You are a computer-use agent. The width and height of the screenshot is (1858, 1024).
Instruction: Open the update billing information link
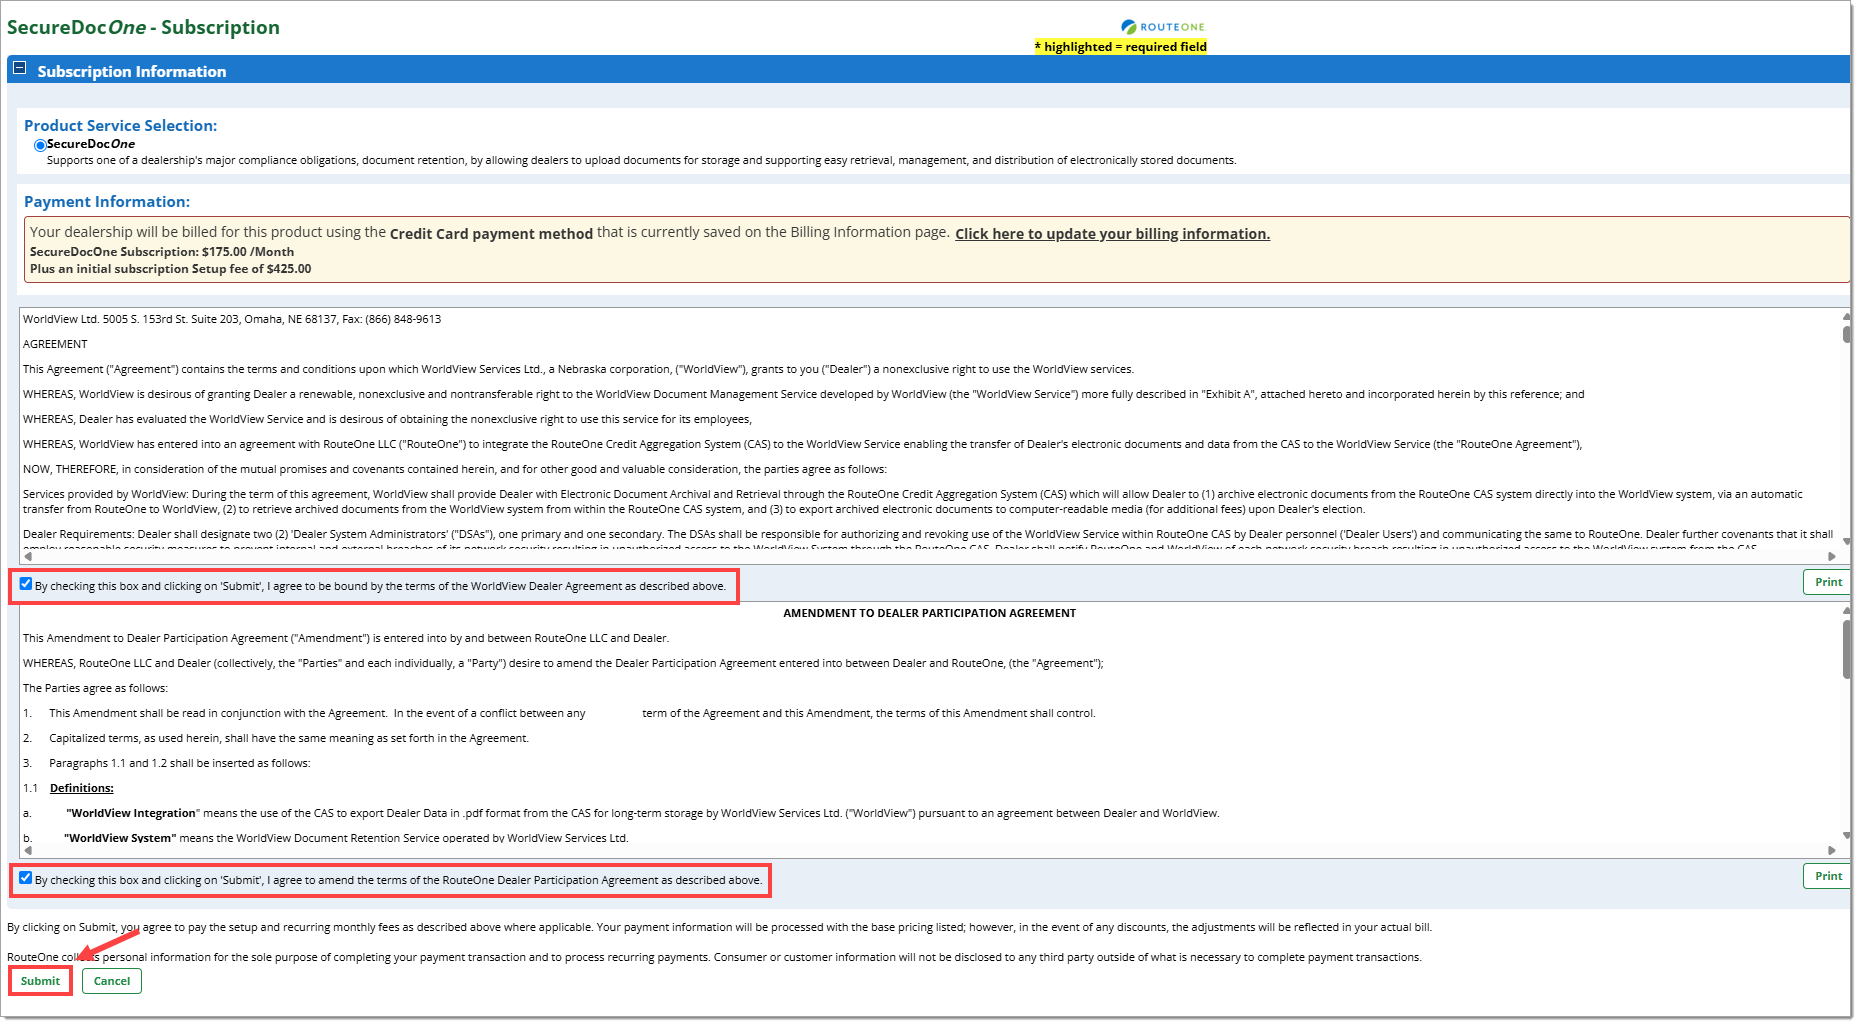point(1112,234)
